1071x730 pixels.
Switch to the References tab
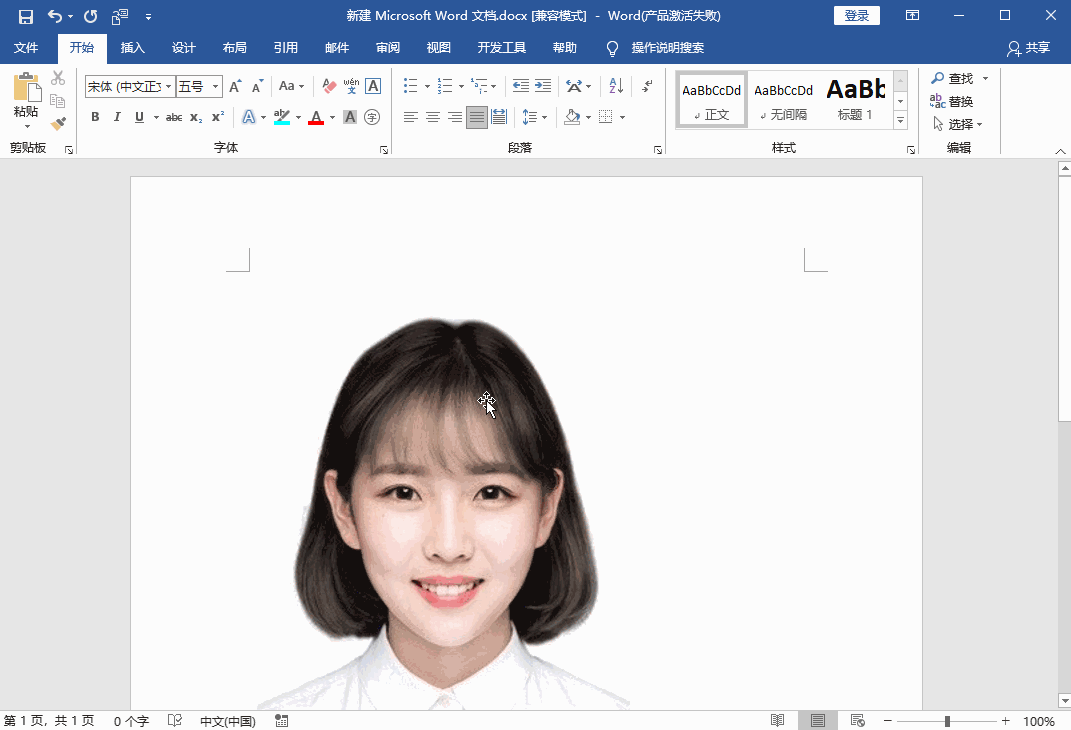(x=286, y=48)
